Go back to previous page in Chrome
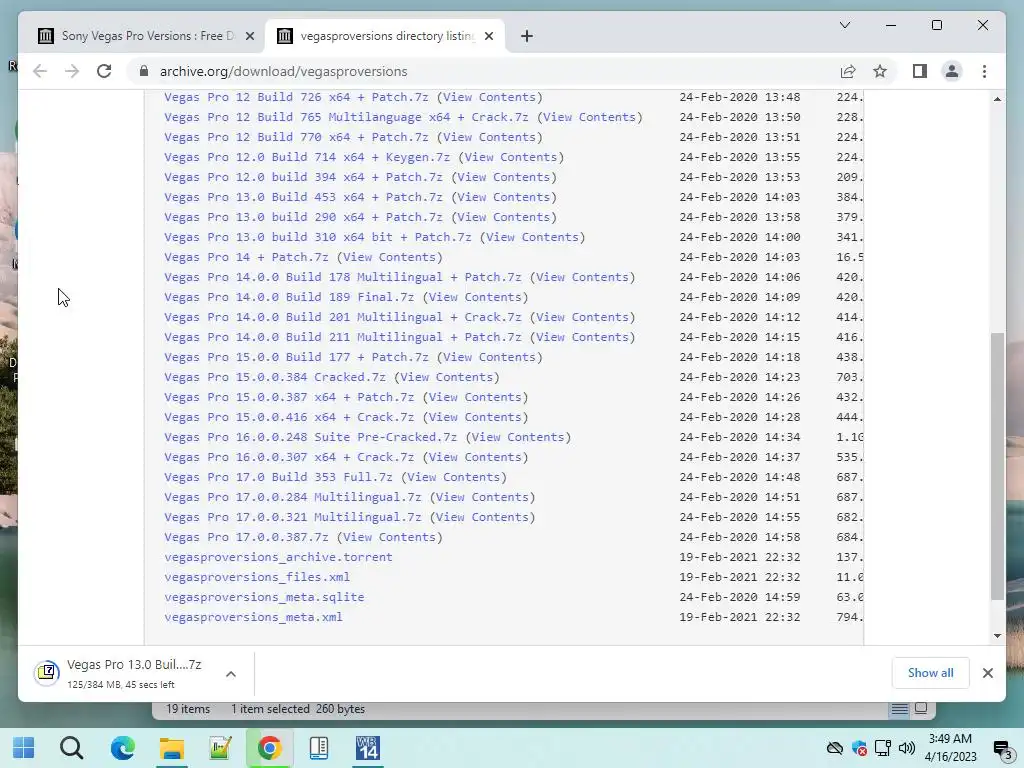1024x768 pixels. tap(40, 71)
